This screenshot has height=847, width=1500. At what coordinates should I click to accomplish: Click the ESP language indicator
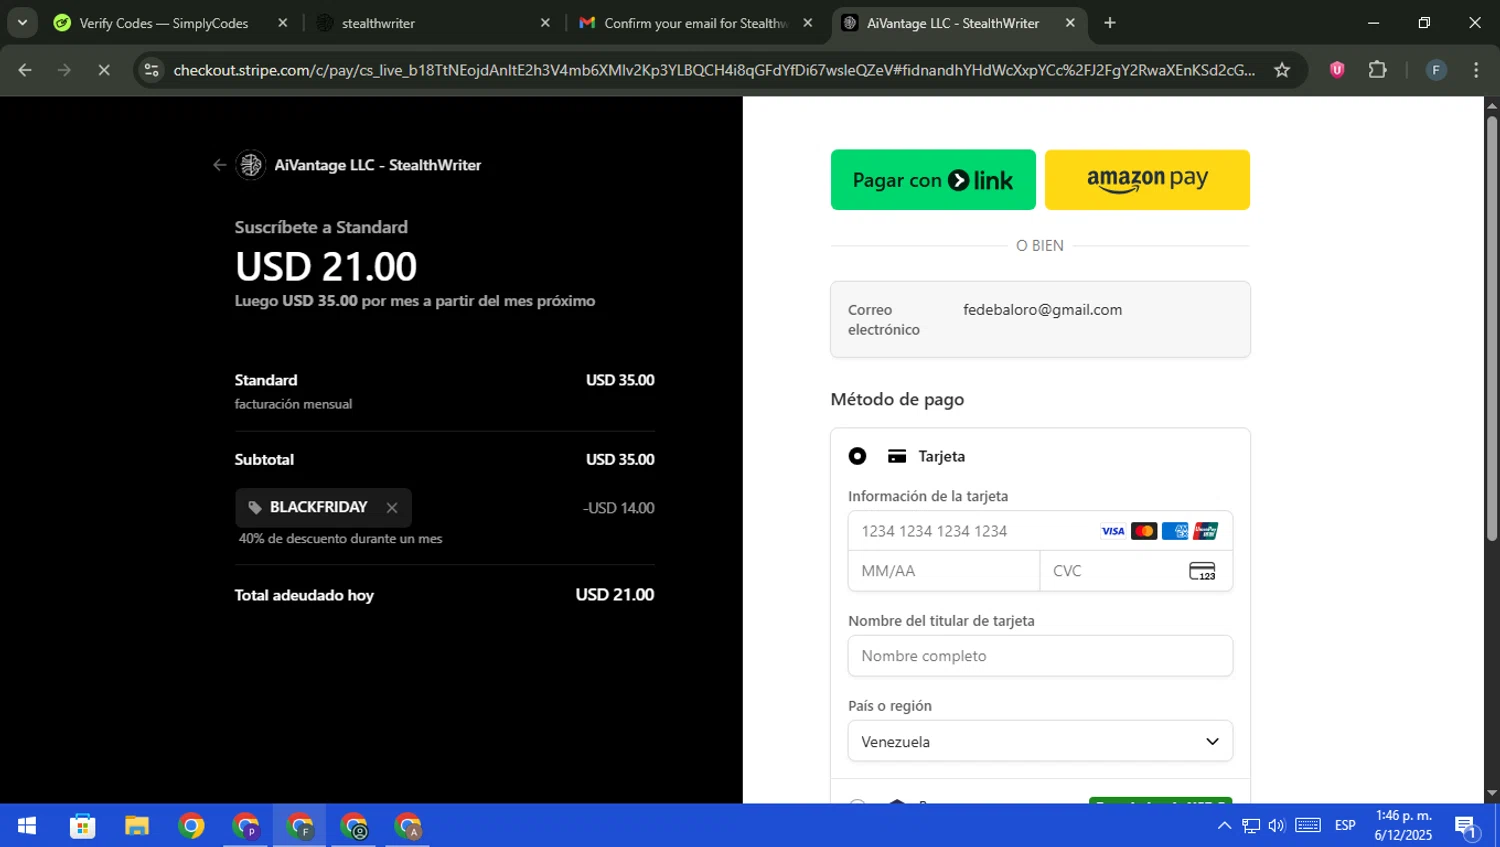(1345, 826)
